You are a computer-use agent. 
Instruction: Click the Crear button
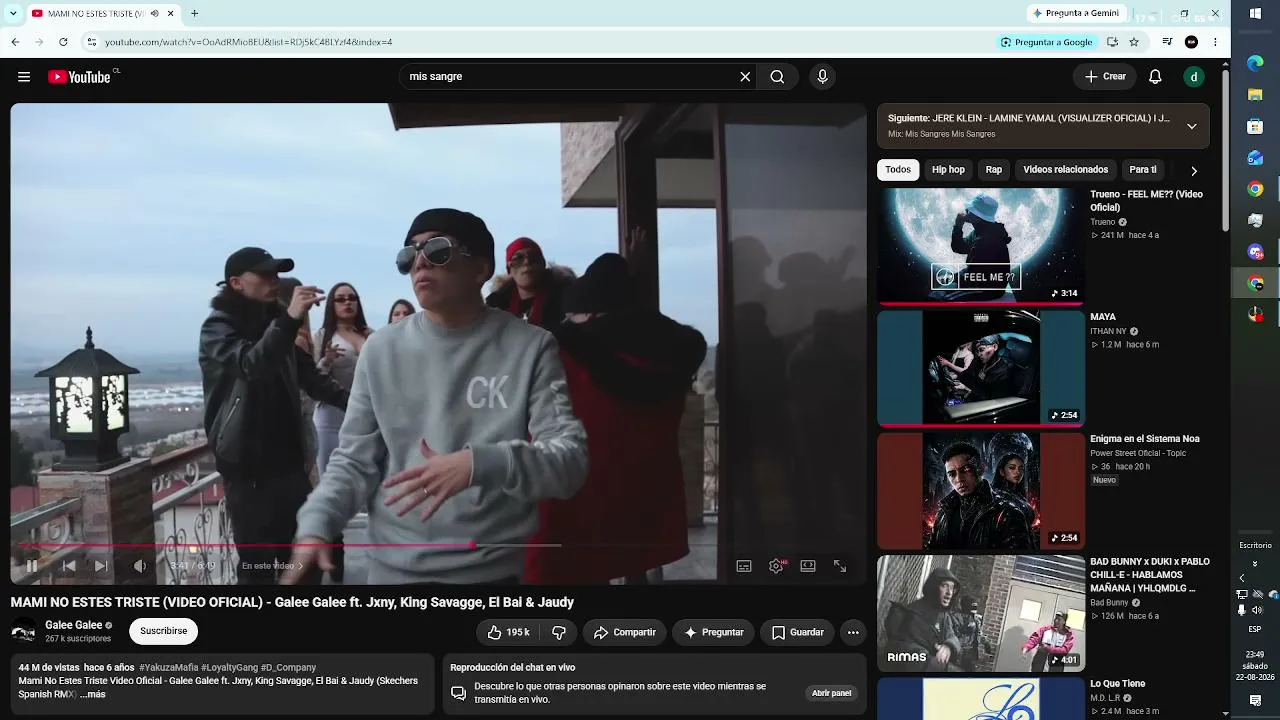pyautogui.click(x=1105, y=77)
